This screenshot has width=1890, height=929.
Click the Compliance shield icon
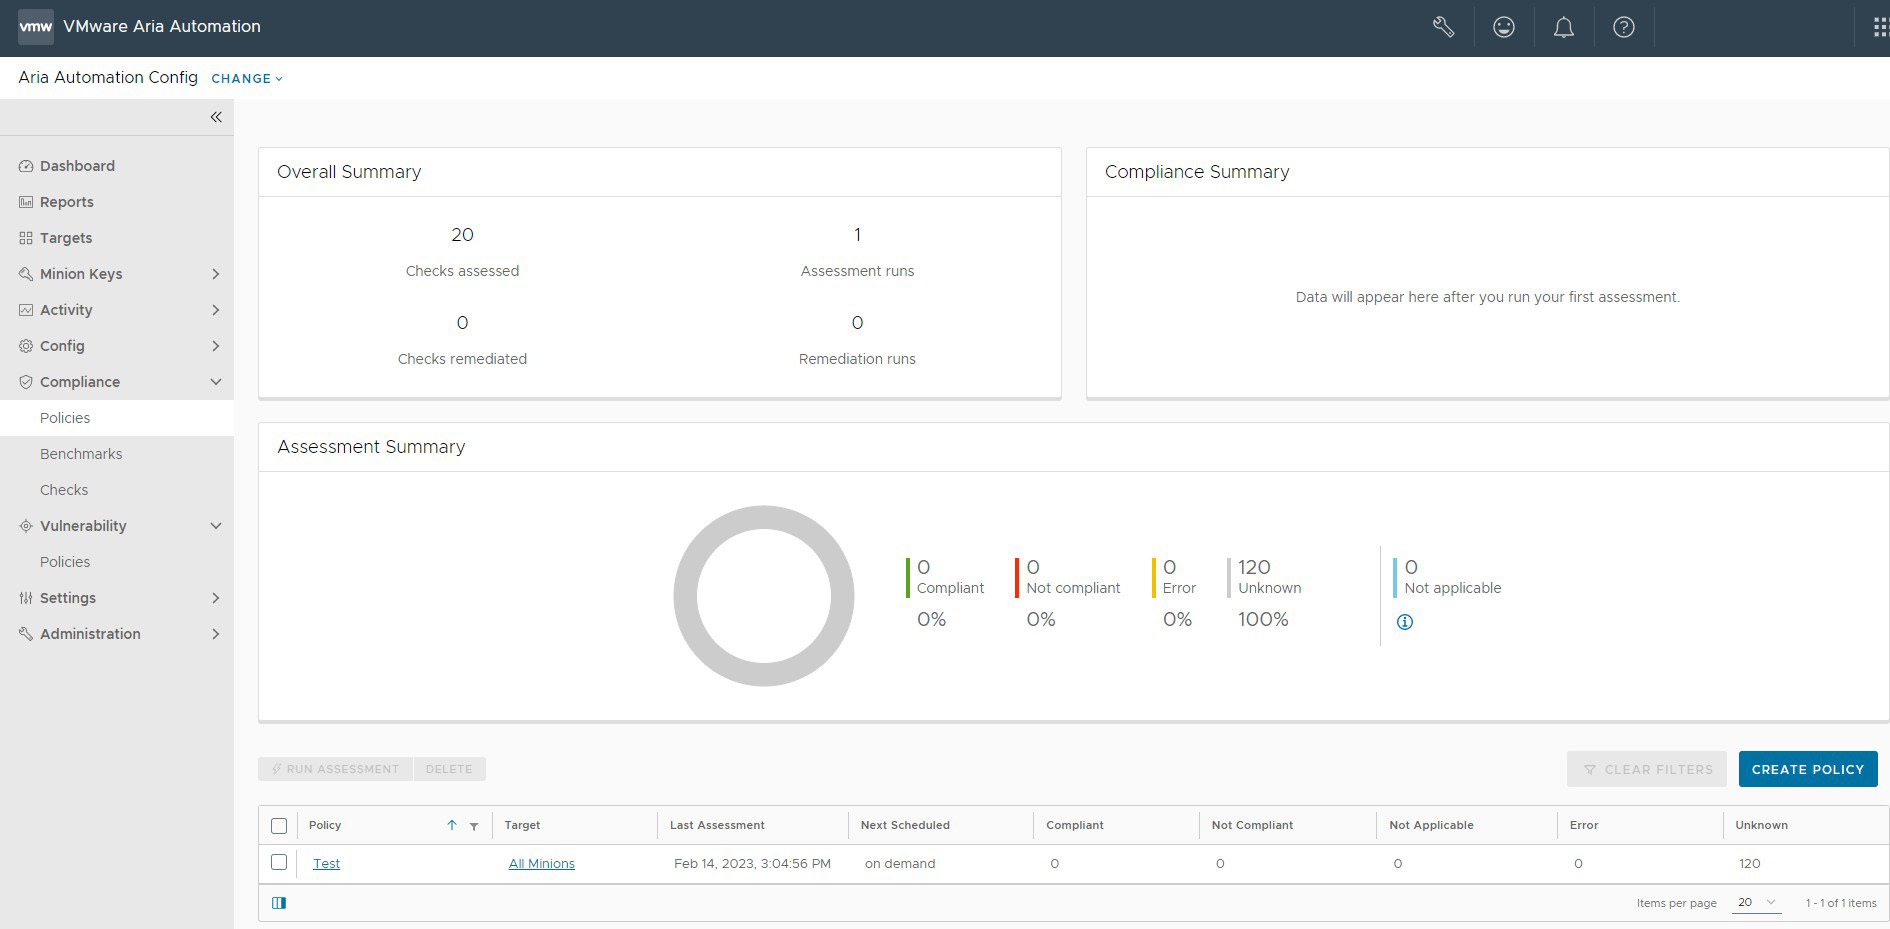pyautogui.click(x=26, y=382)
